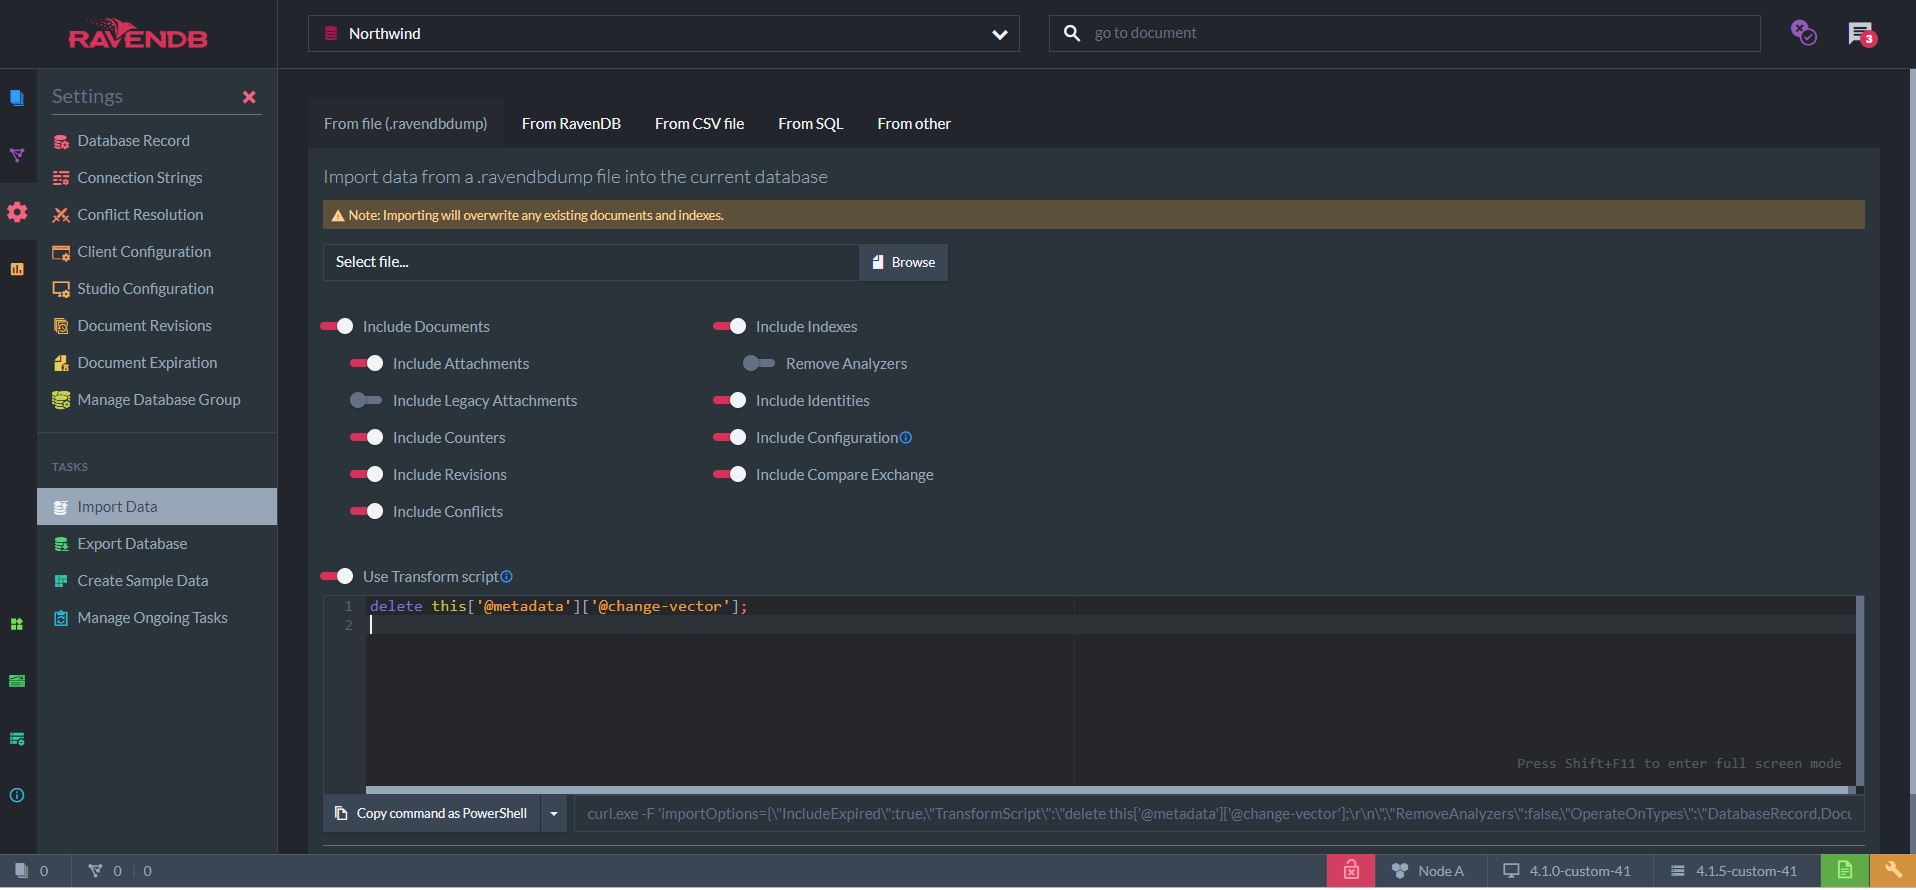Toggle Include Attachments switch
Image resolution: width=1916 pixels, height=890 pixels.
pos(367,363)
